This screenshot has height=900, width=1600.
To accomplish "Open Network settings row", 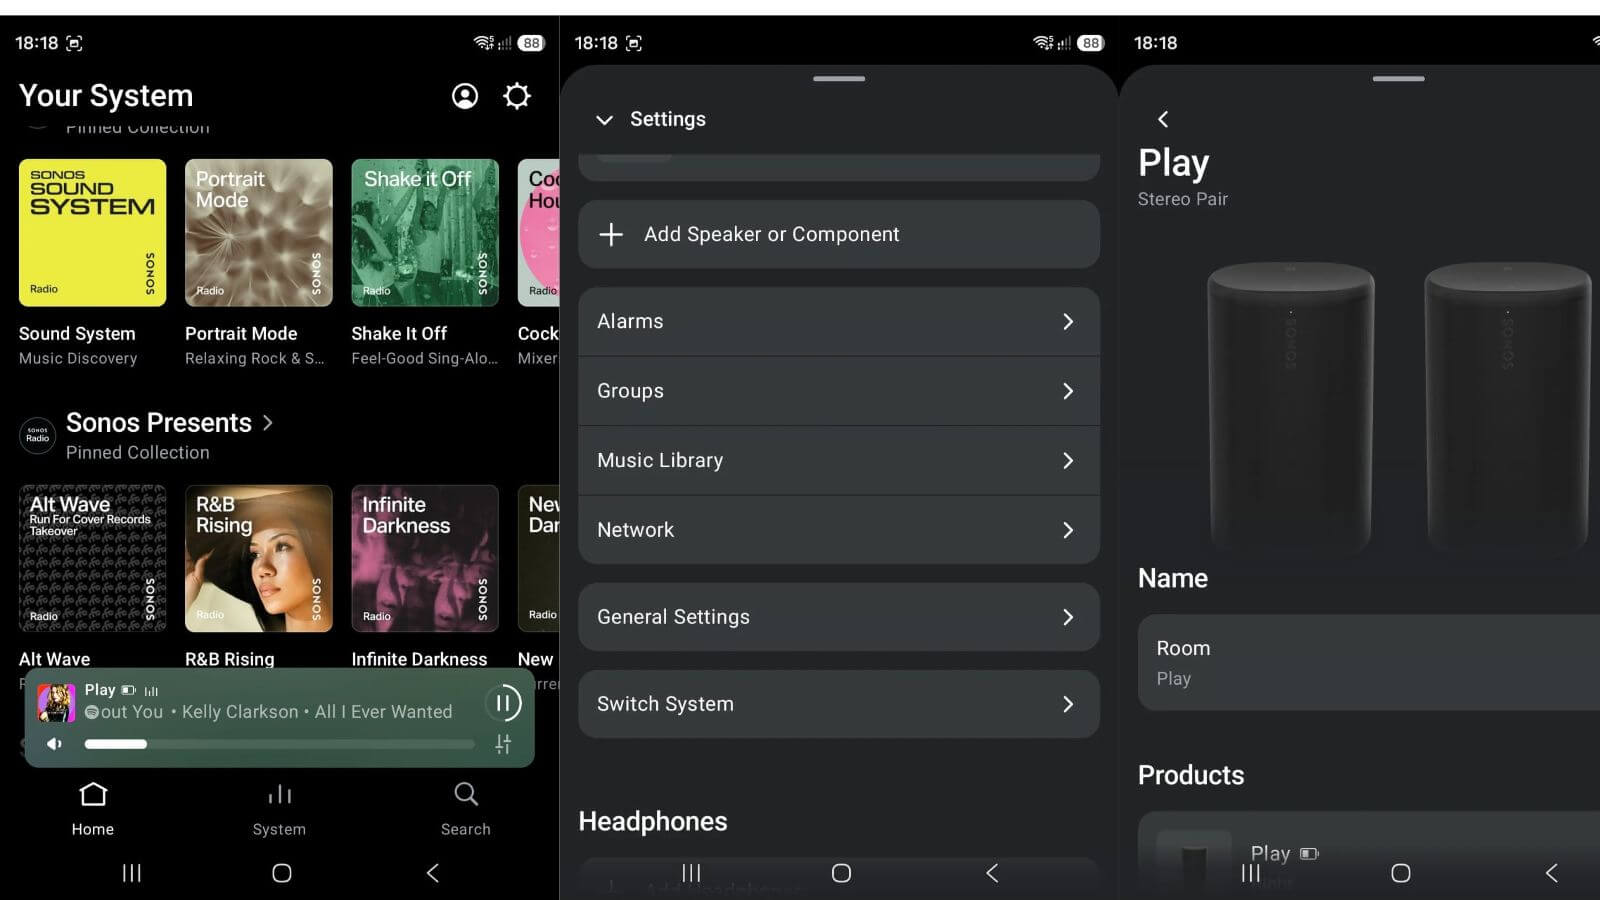I will 839,530.
